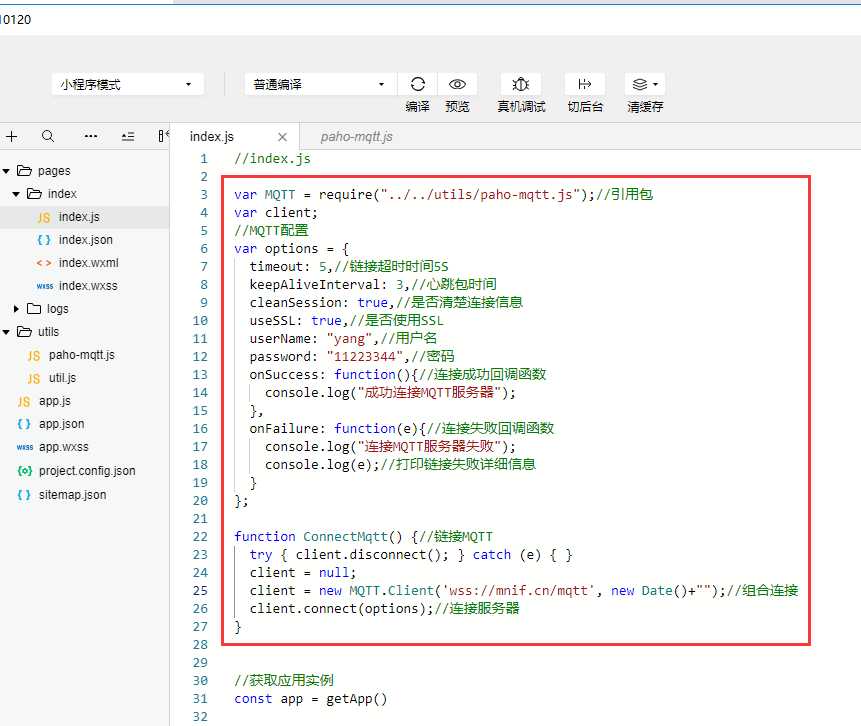This screenshot has width=861, height=726.
Task: Click the config icon of project.config.json
Action: tap(24, 471)
